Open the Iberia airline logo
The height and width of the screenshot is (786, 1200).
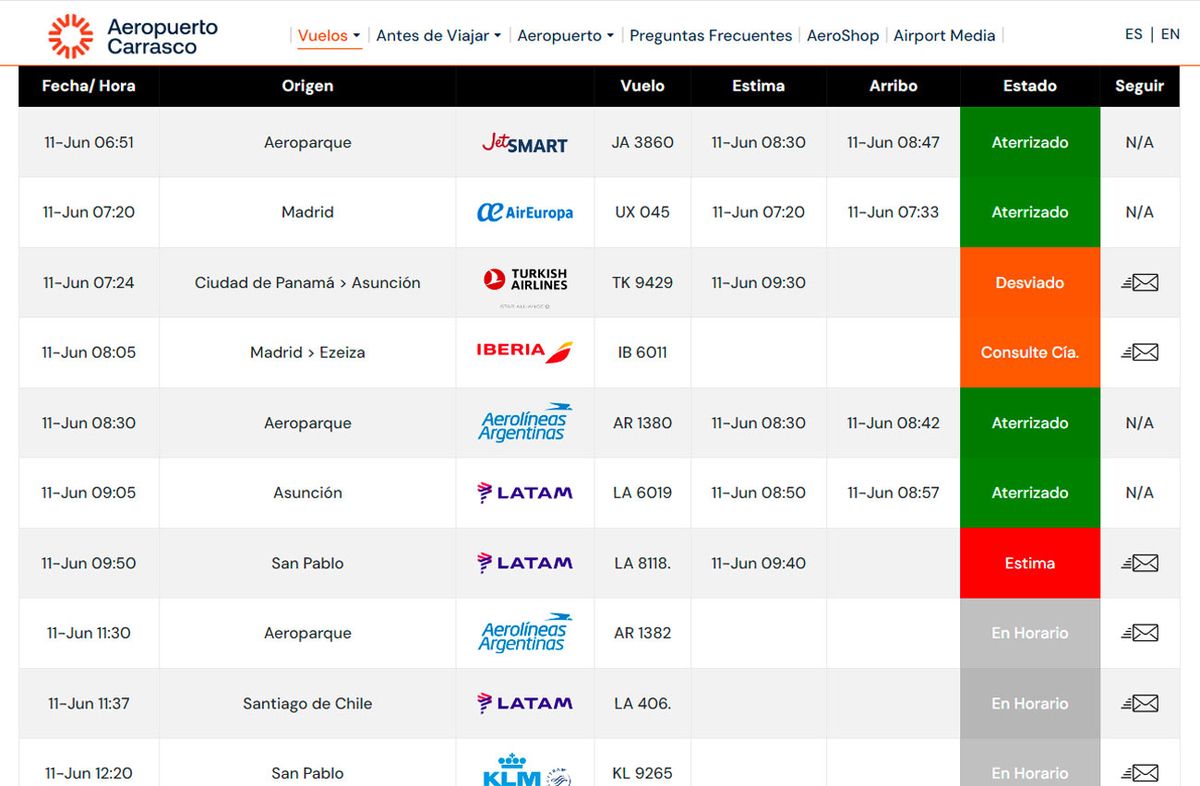click(x=524, y=352)
